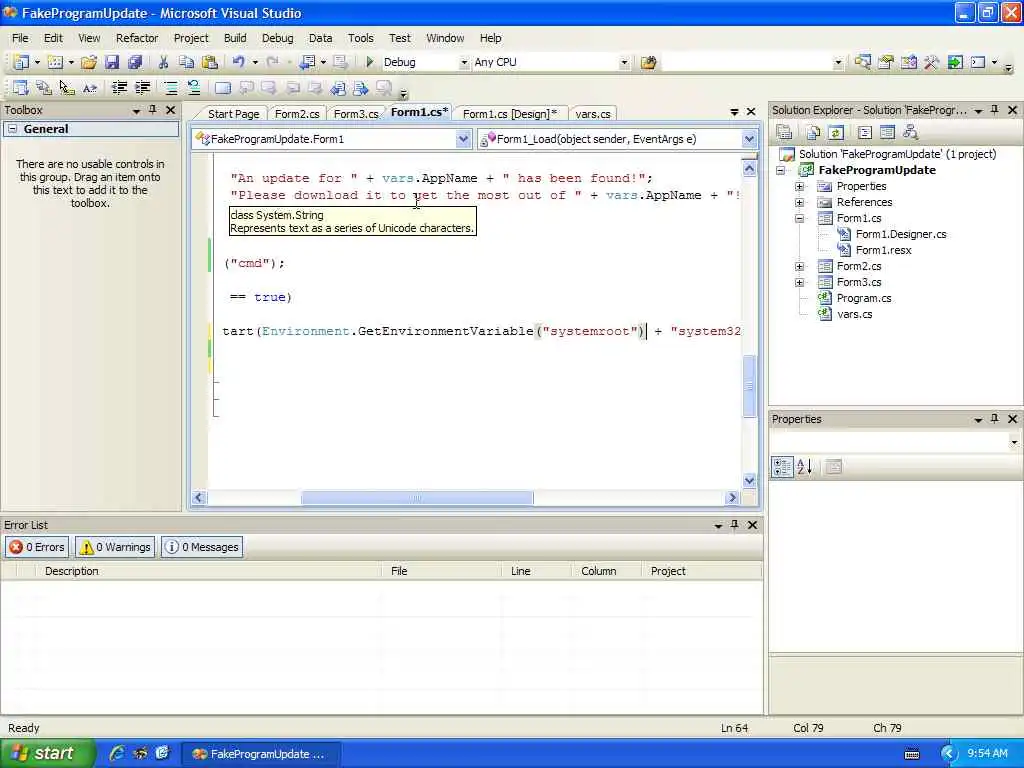
Task: Sort Error List by Line column
Action: [x=536, y=571]
